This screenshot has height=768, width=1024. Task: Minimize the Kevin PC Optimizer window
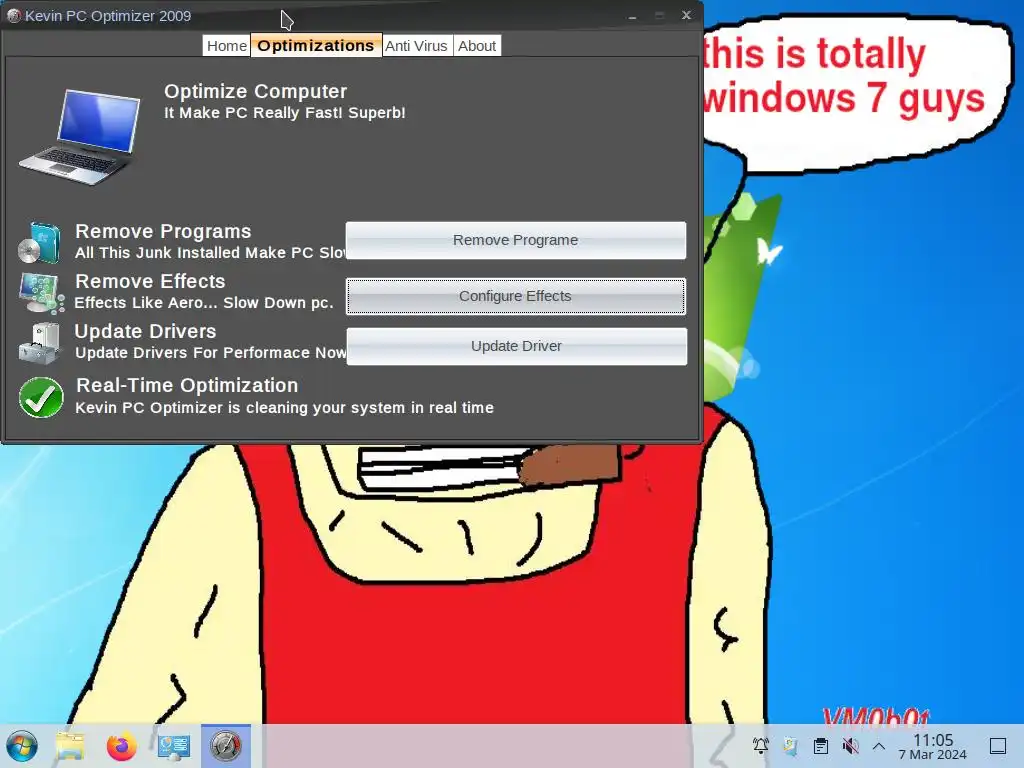tap(632, 16)
